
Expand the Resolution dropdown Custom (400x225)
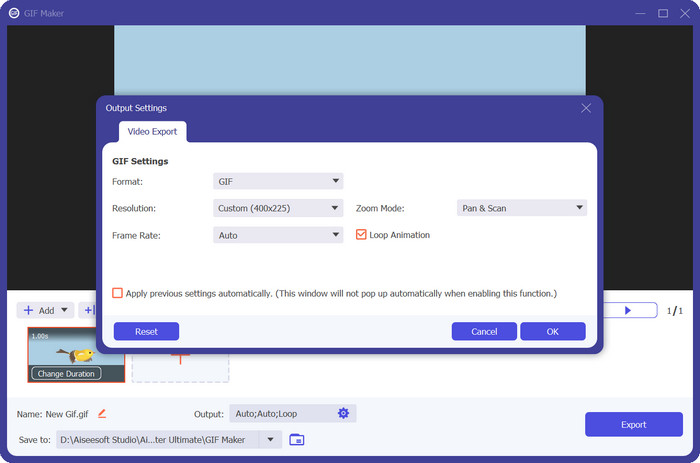(x=278, y=208)
